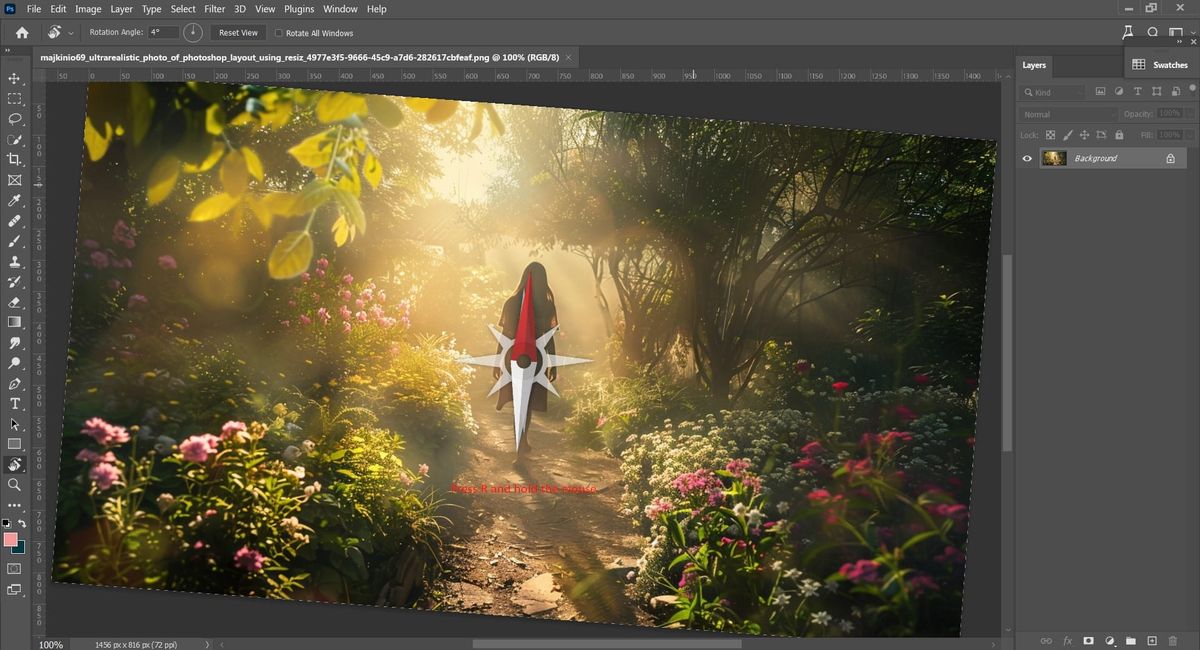Toggle shape layer filter
This screenshot has height=650, width=1200.
coord(1157,91)
